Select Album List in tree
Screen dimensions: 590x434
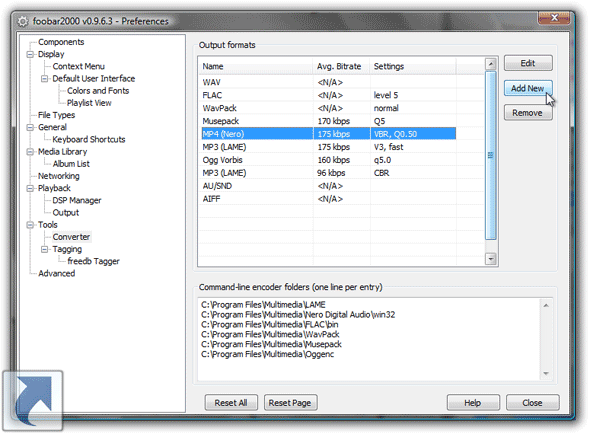71,164
